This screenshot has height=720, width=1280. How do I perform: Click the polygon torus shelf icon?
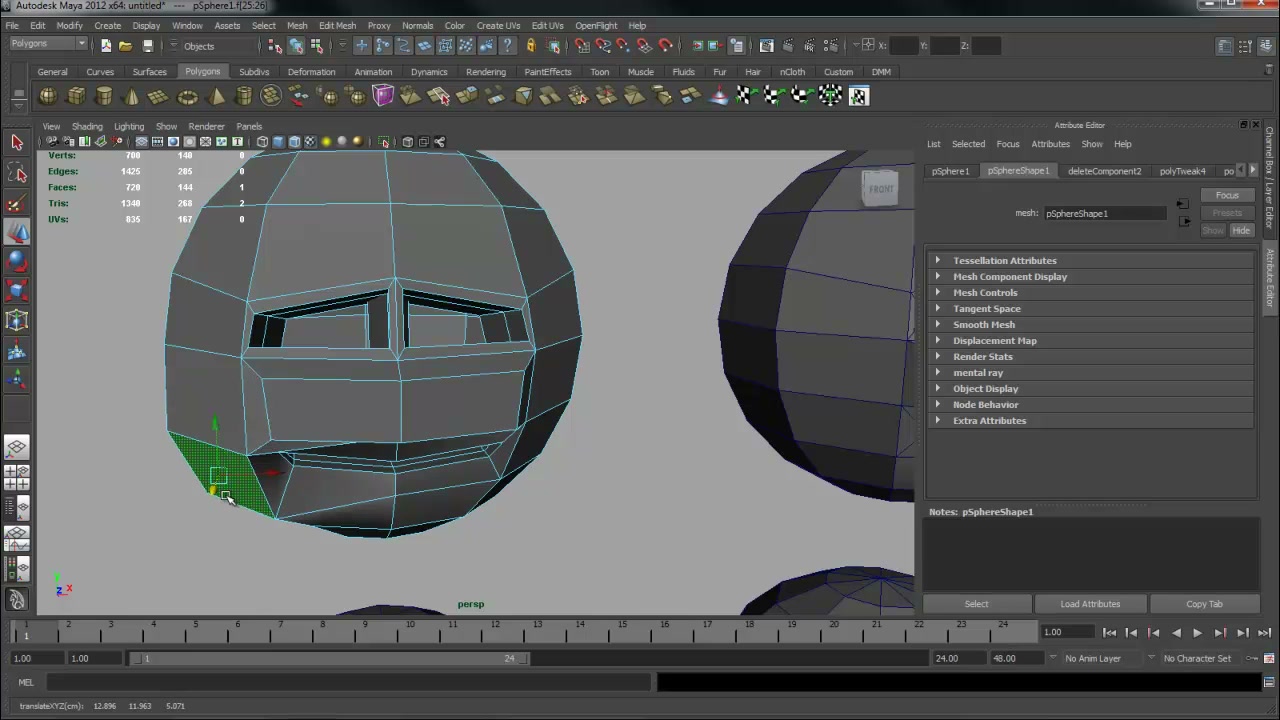[187, 96]
